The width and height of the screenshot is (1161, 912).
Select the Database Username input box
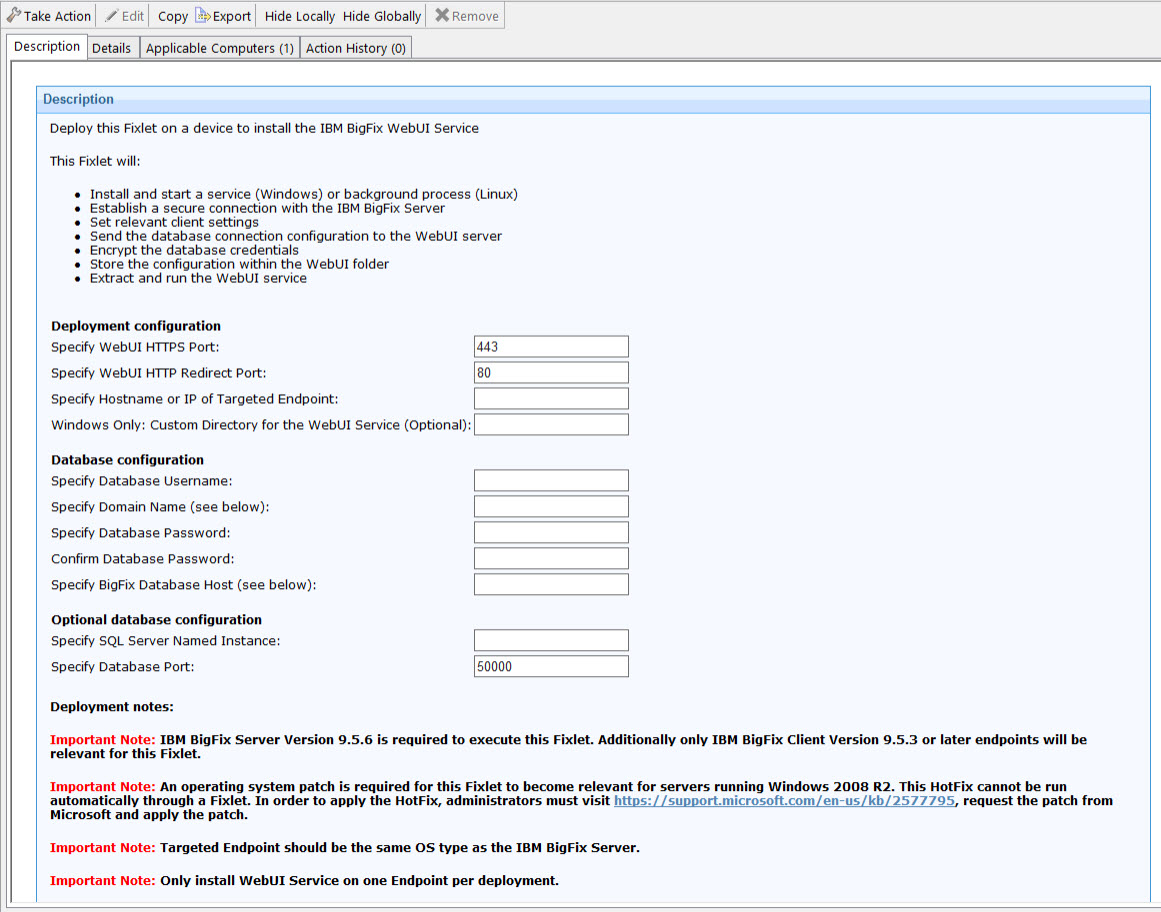551,480
